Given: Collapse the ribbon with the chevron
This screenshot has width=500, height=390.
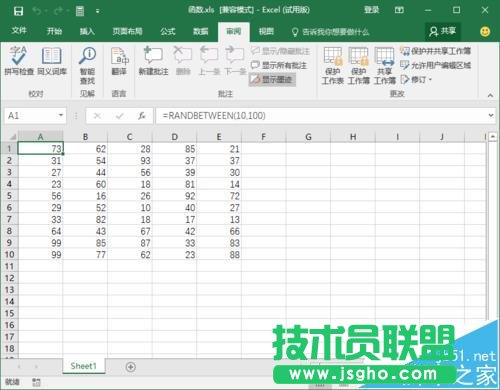Looking at the screenshot, I should (x=490, y=96).
